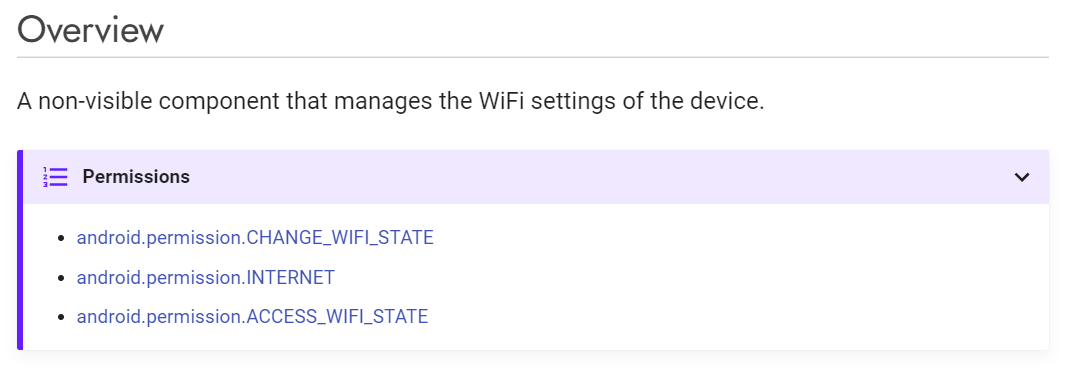Click the Overview heading

point(90,30)
